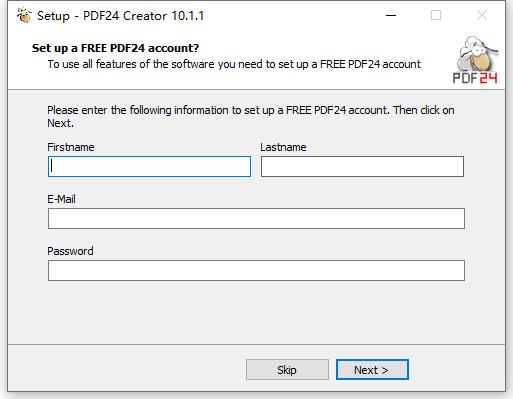
Task: Click the PDF24 setup icon in title bar
Action: (24, 15)
